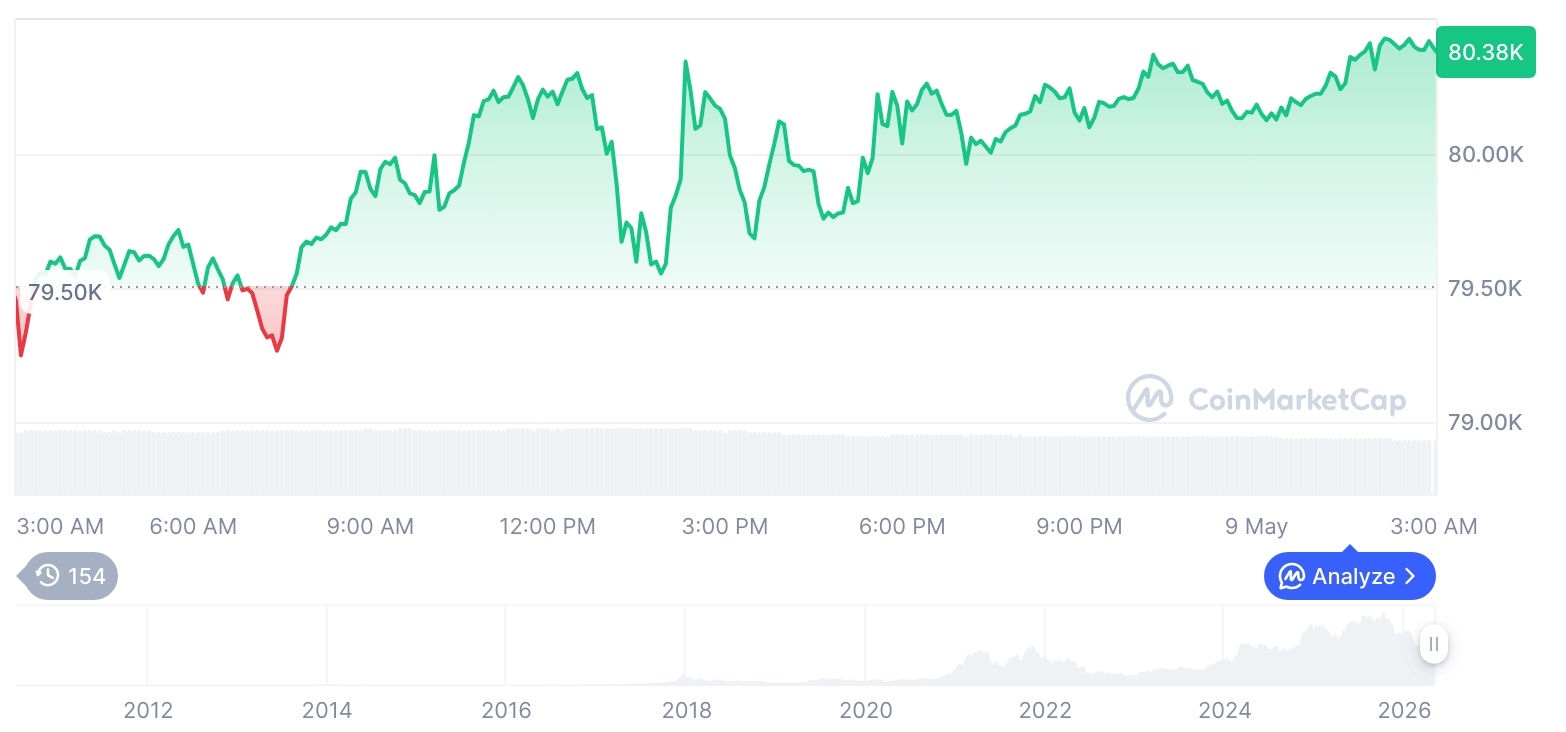Click the range slider pause-bars handle
Screen dimensions: 1566x732
1434,644
